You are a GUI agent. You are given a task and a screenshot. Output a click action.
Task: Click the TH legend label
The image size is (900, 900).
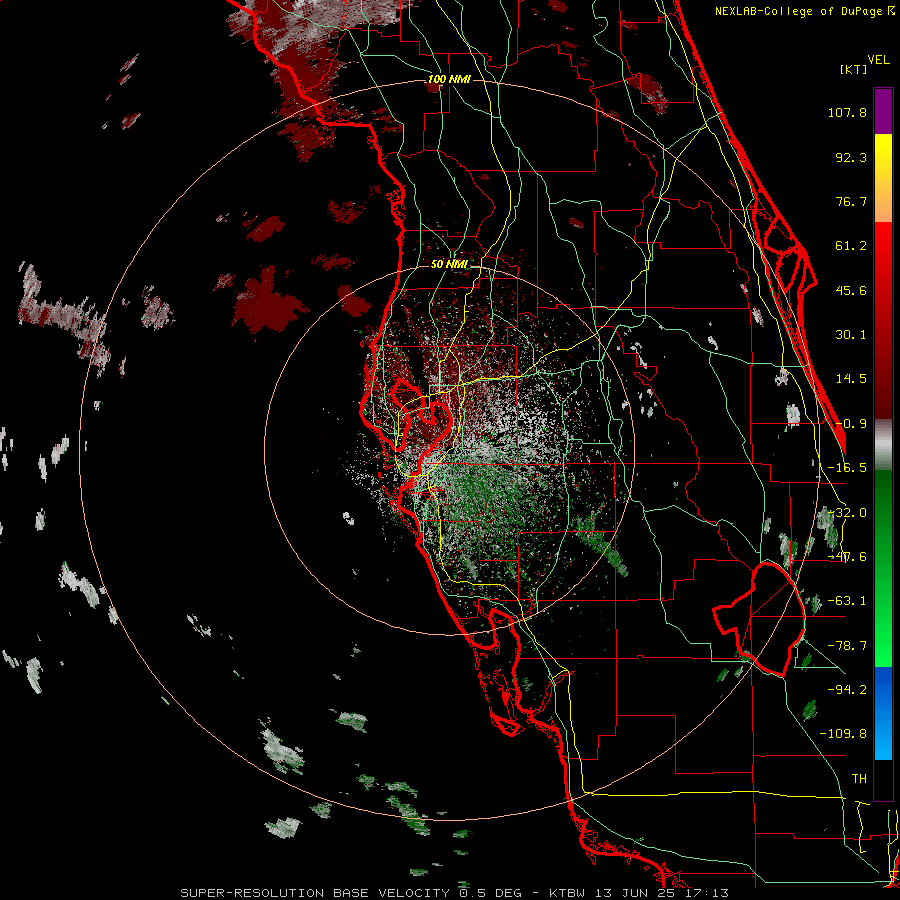click(859, 779)
